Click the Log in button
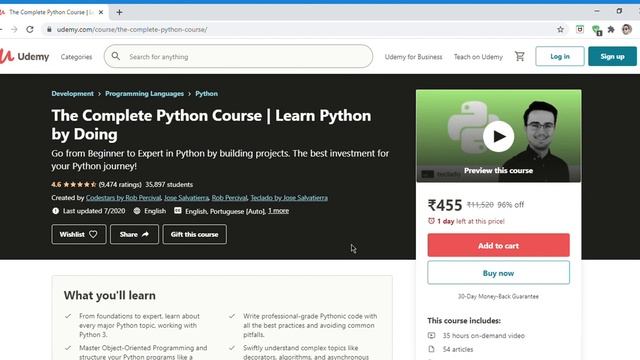Screen dimensions: 640x360 click(560, 56)
